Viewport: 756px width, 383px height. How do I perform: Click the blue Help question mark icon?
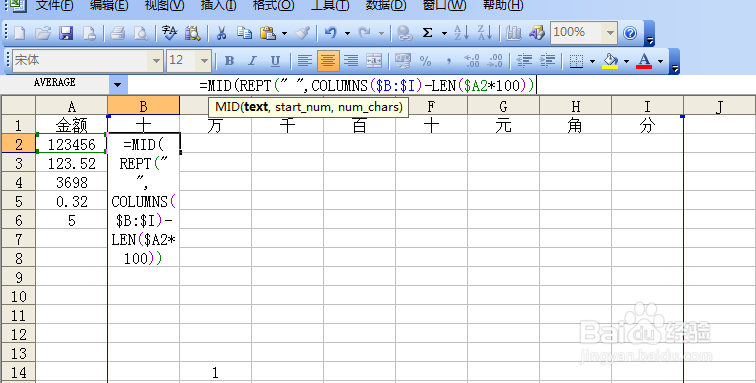click(x=630, y=33)
